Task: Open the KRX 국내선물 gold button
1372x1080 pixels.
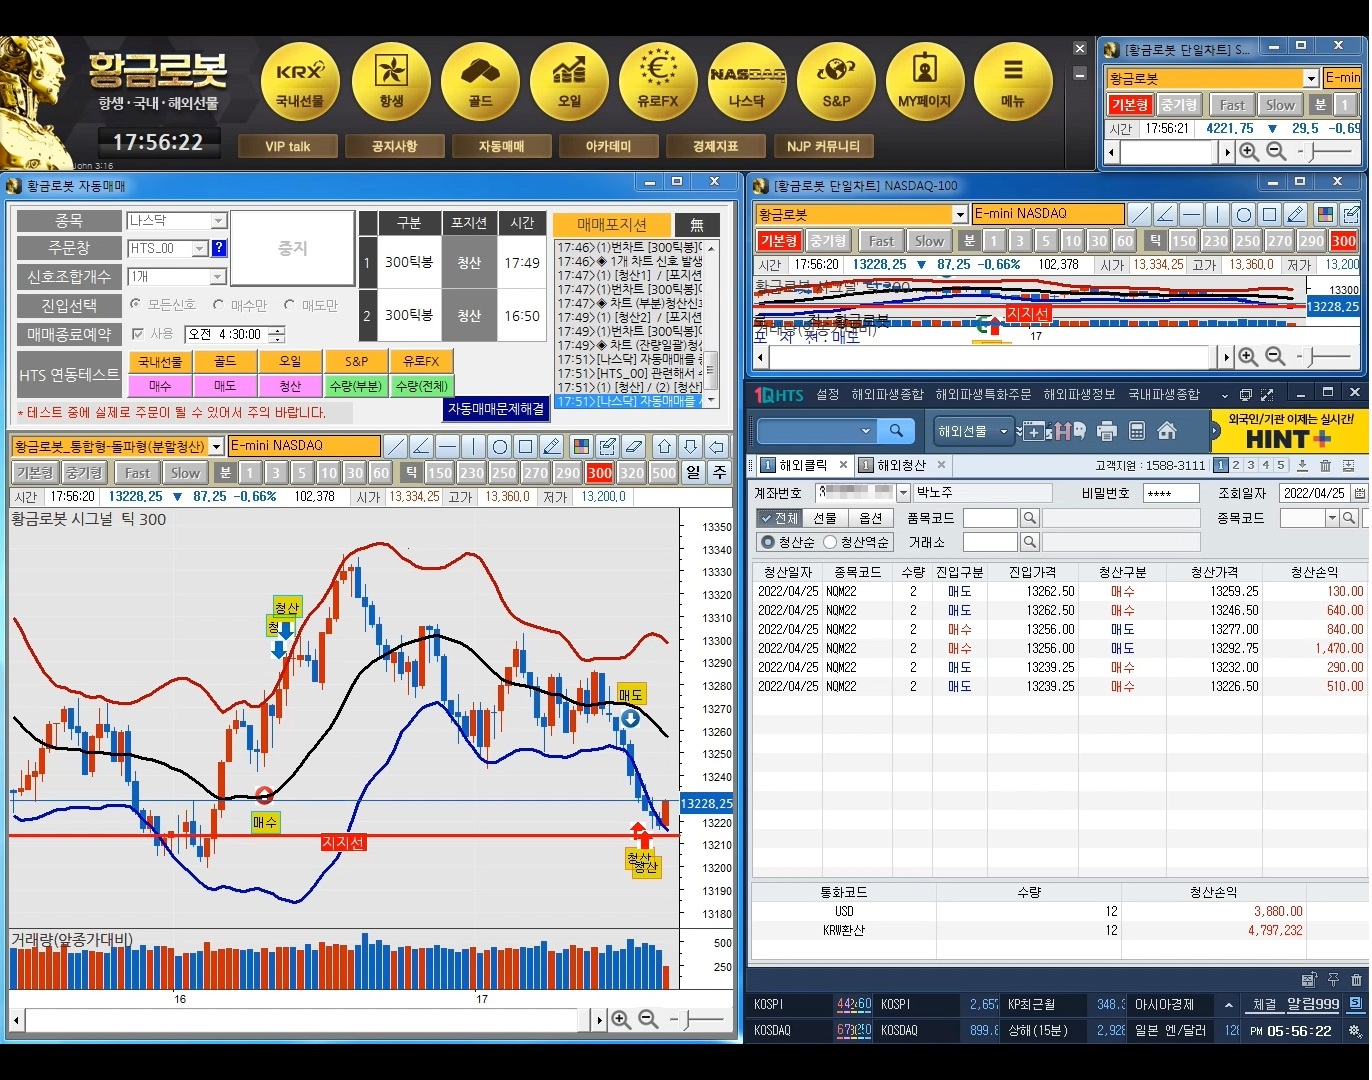Action: click(x=300, y=82)
